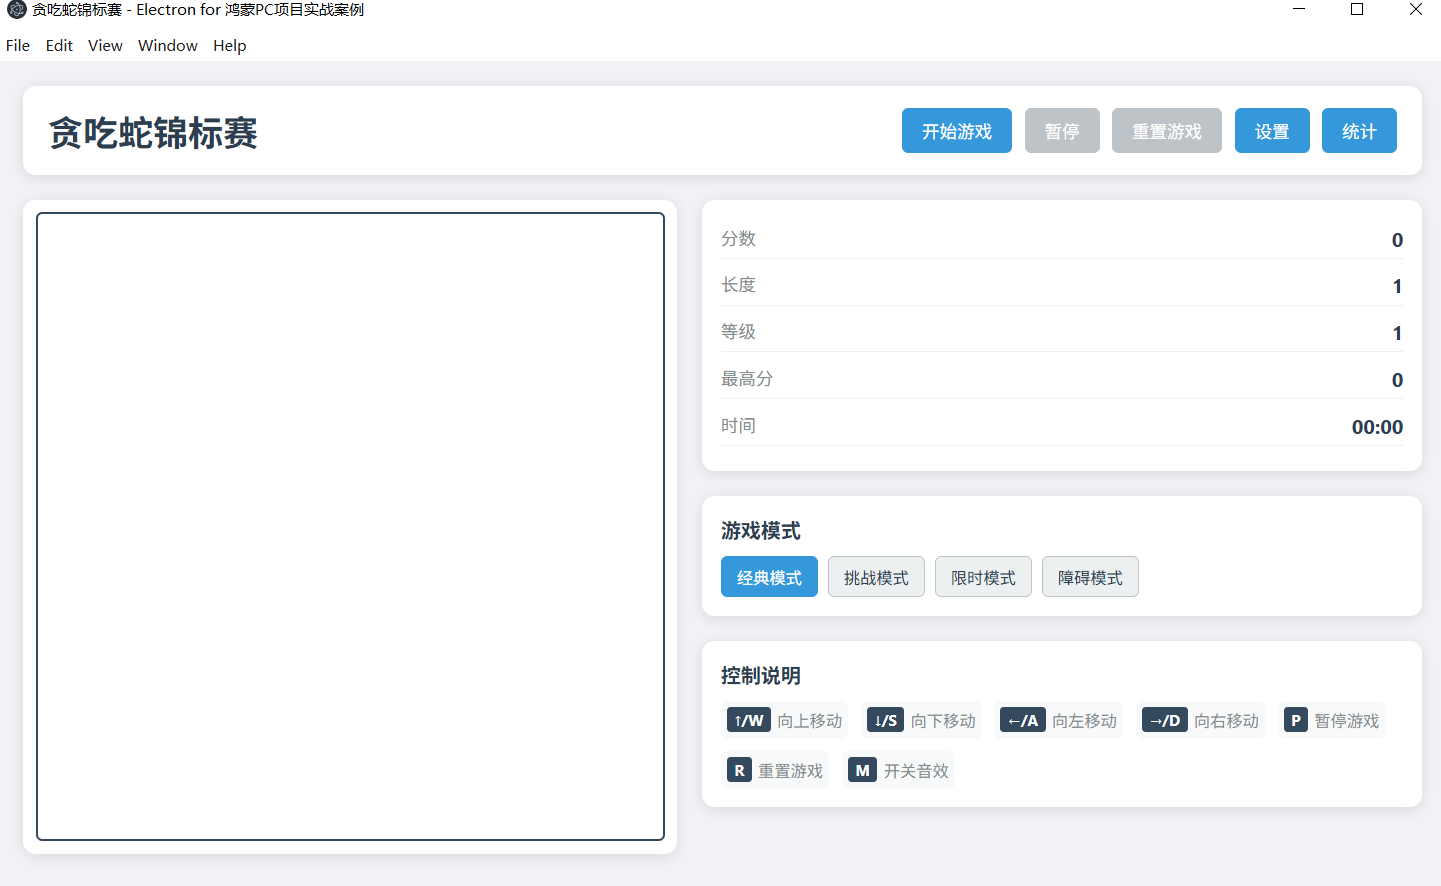The image size is (1441, 886).
Task: Click the 控制说明 section heading
Action: pyautogui.click(x=761, y=676)
